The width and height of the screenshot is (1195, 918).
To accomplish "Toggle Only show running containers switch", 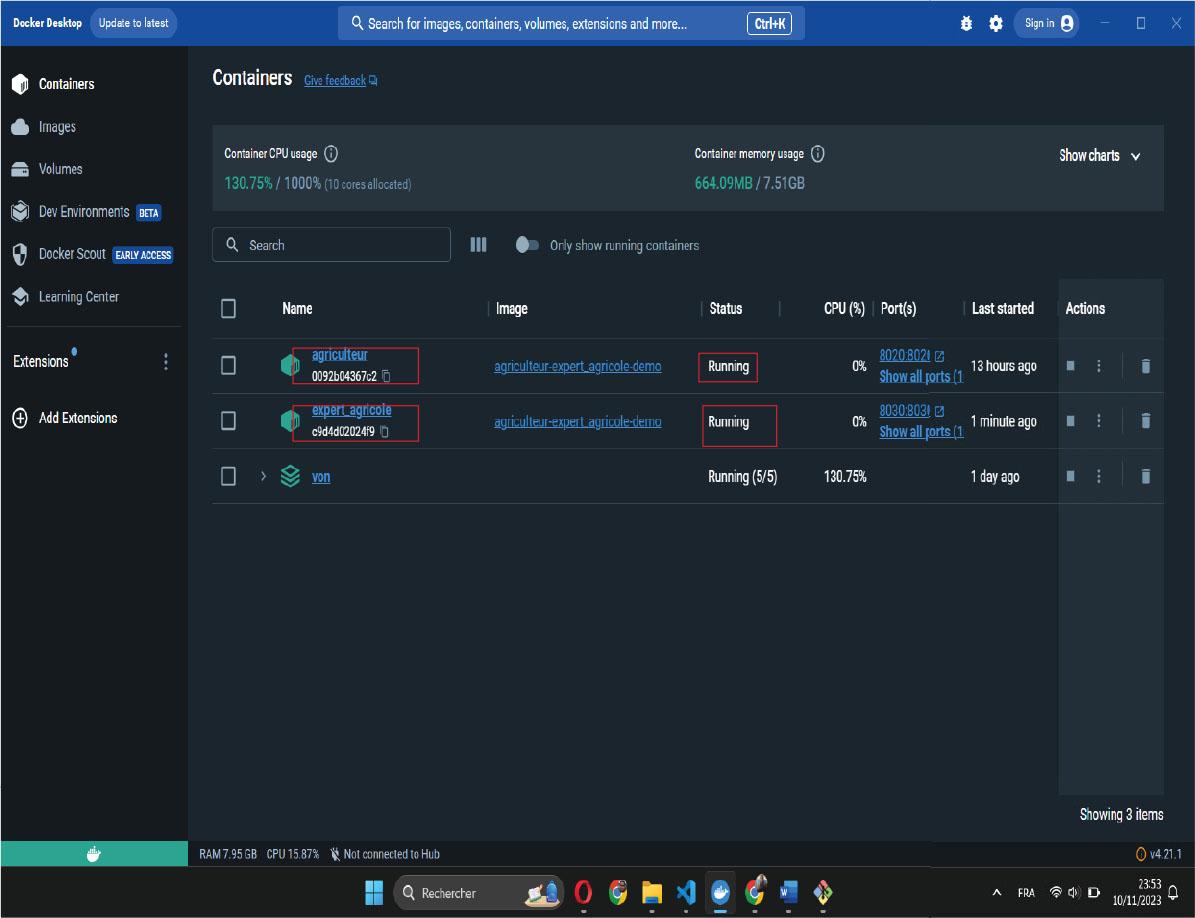I will click(527, 245).
